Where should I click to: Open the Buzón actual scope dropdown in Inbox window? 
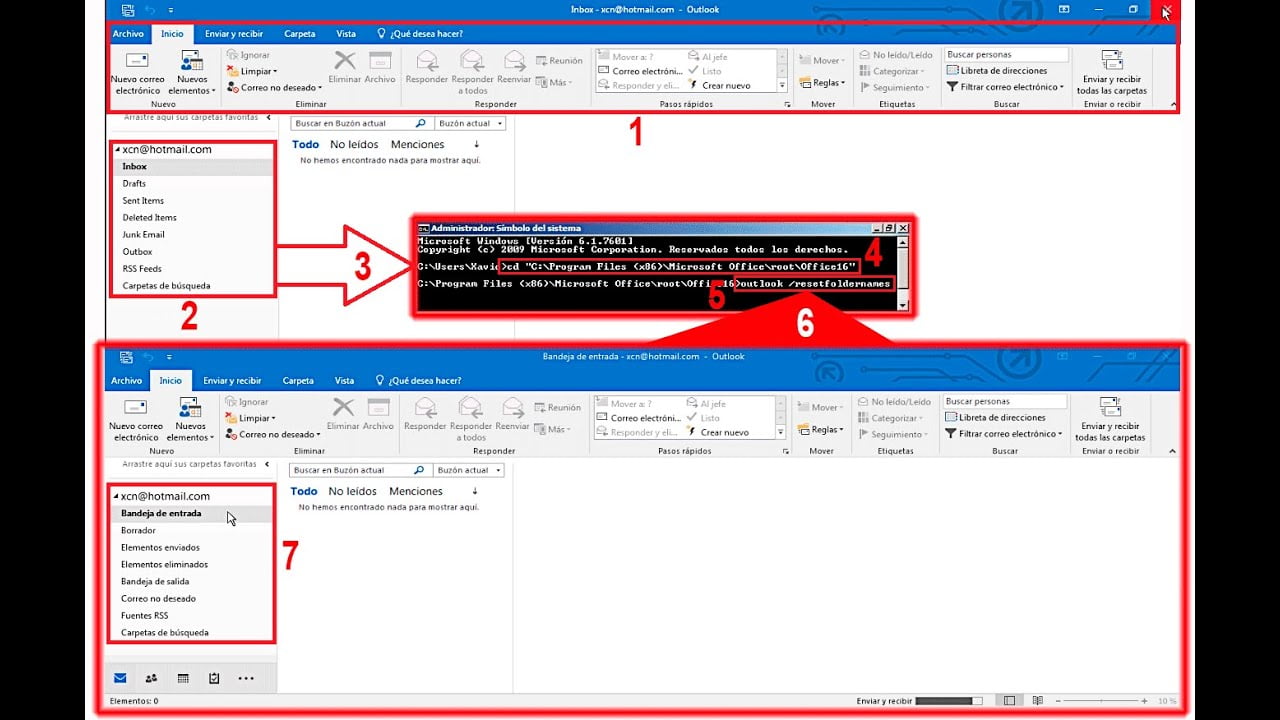tap(470, 123)
